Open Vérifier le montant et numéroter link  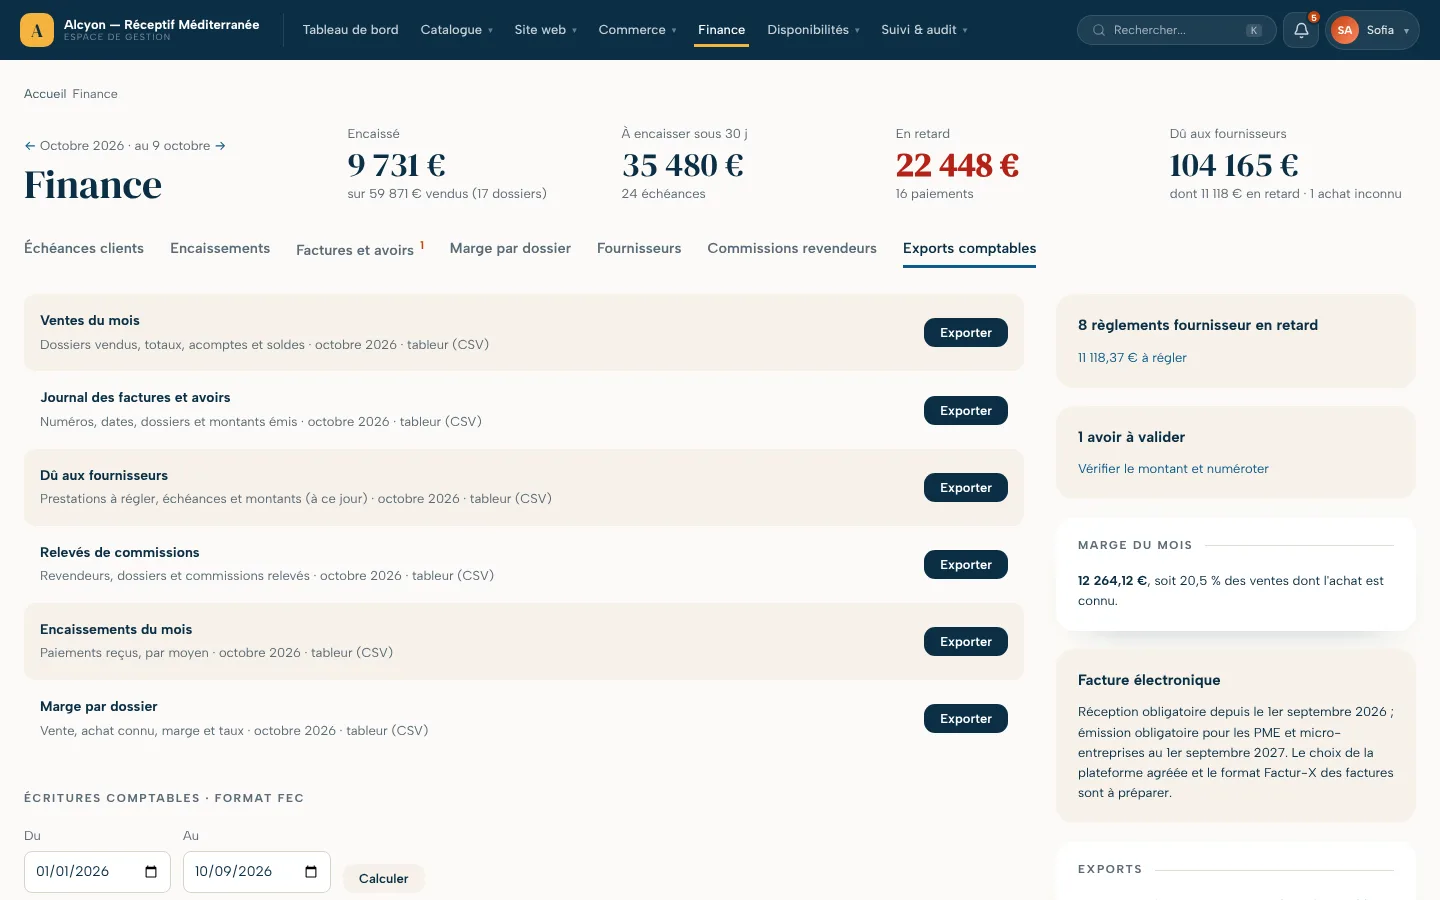pyautogui.click(x=1173, y=469)
